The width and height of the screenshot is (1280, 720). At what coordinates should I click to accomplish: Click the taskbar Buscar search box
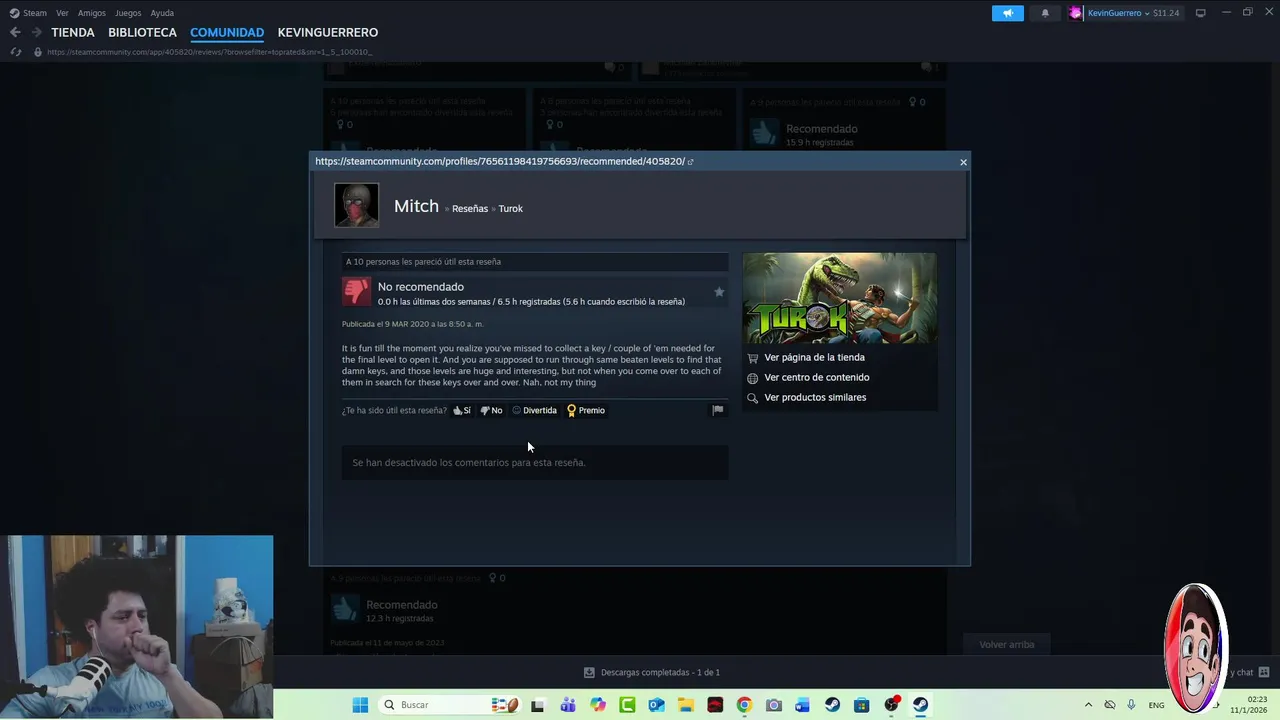coord(451,705)
